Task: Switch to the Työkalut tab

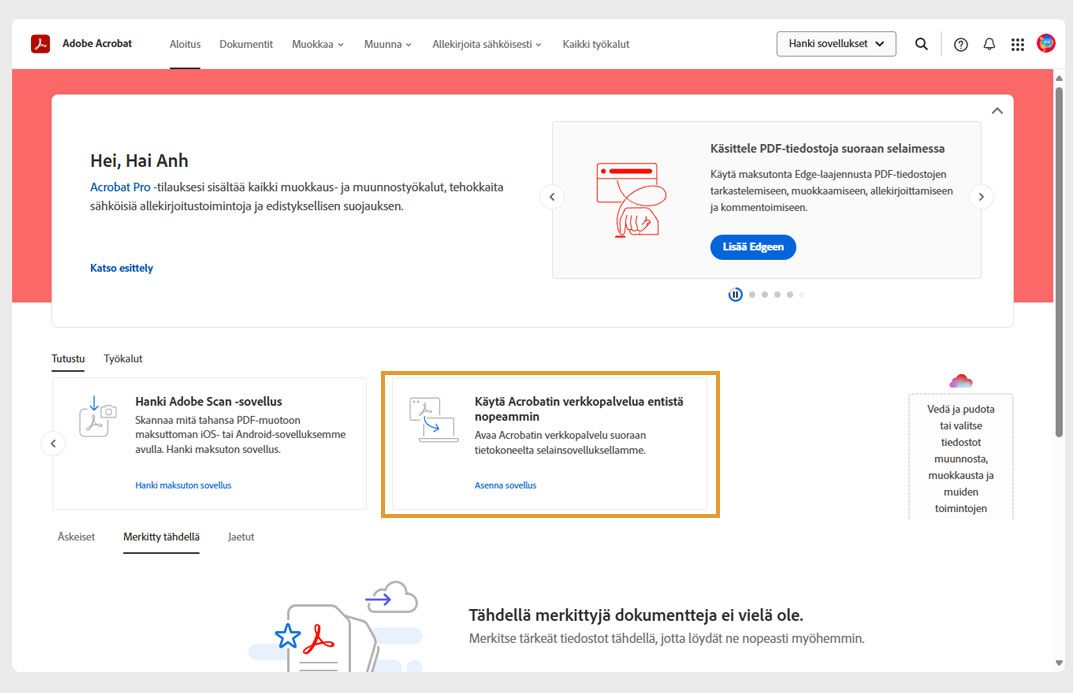Action: [123, 358]
